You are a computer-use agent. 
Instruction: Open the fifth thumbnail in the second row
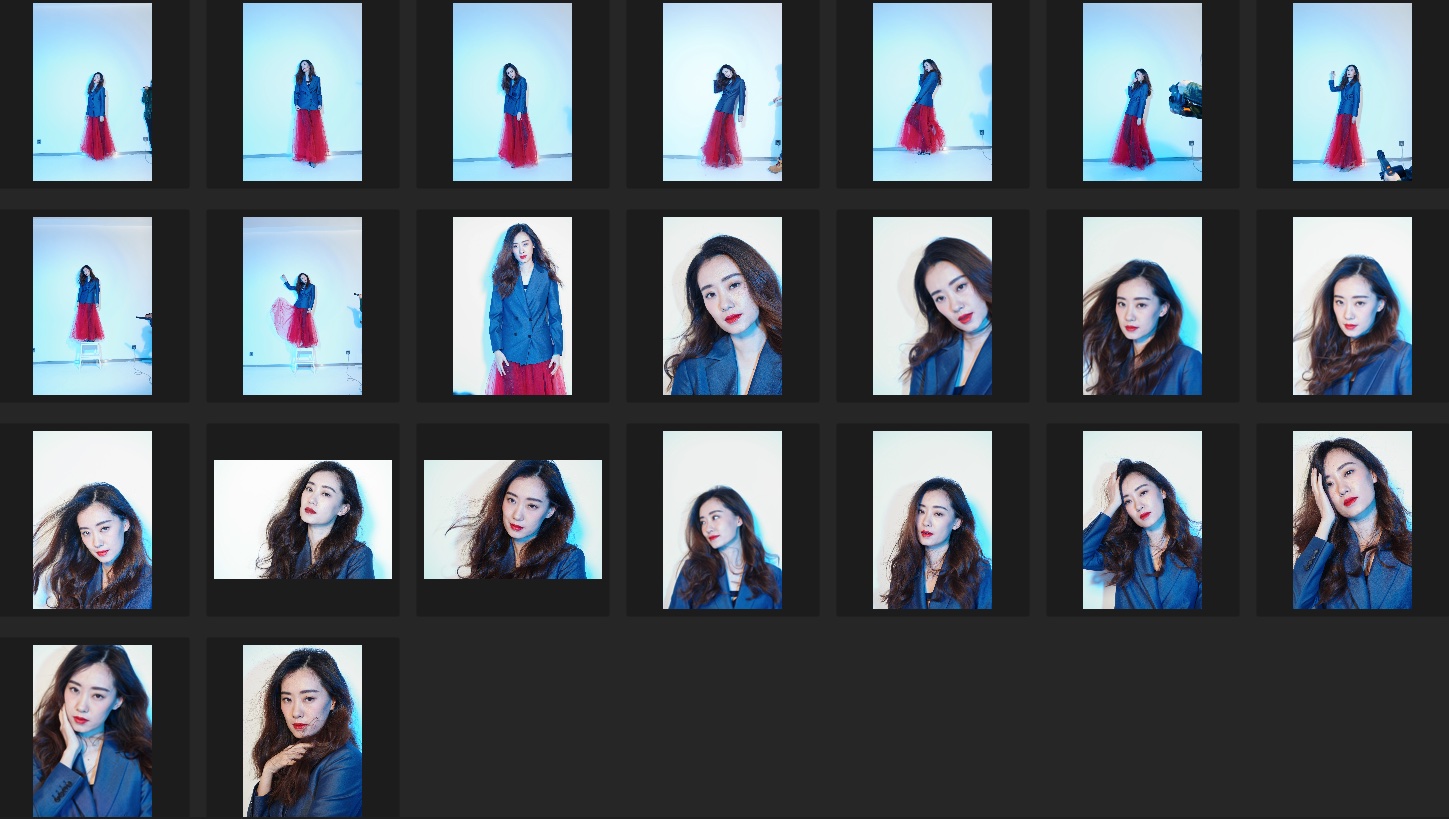(x=932, y=306)
